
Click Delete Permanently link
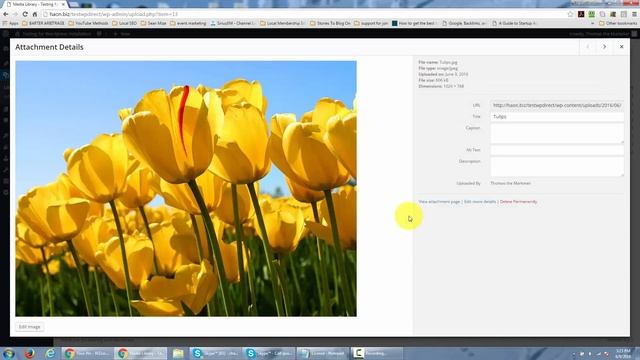click(x=518, y=202)
